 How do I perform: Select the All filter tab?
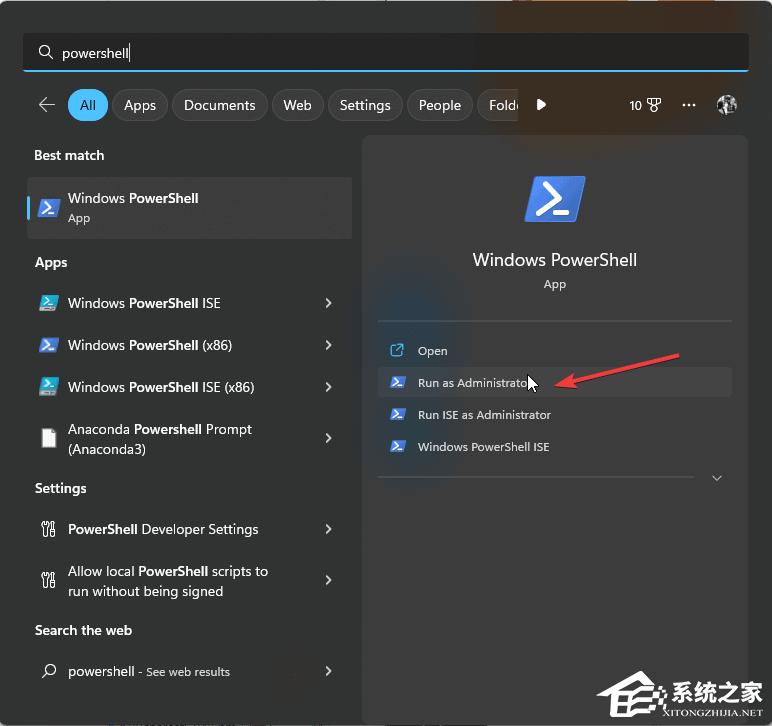[88, 105]
